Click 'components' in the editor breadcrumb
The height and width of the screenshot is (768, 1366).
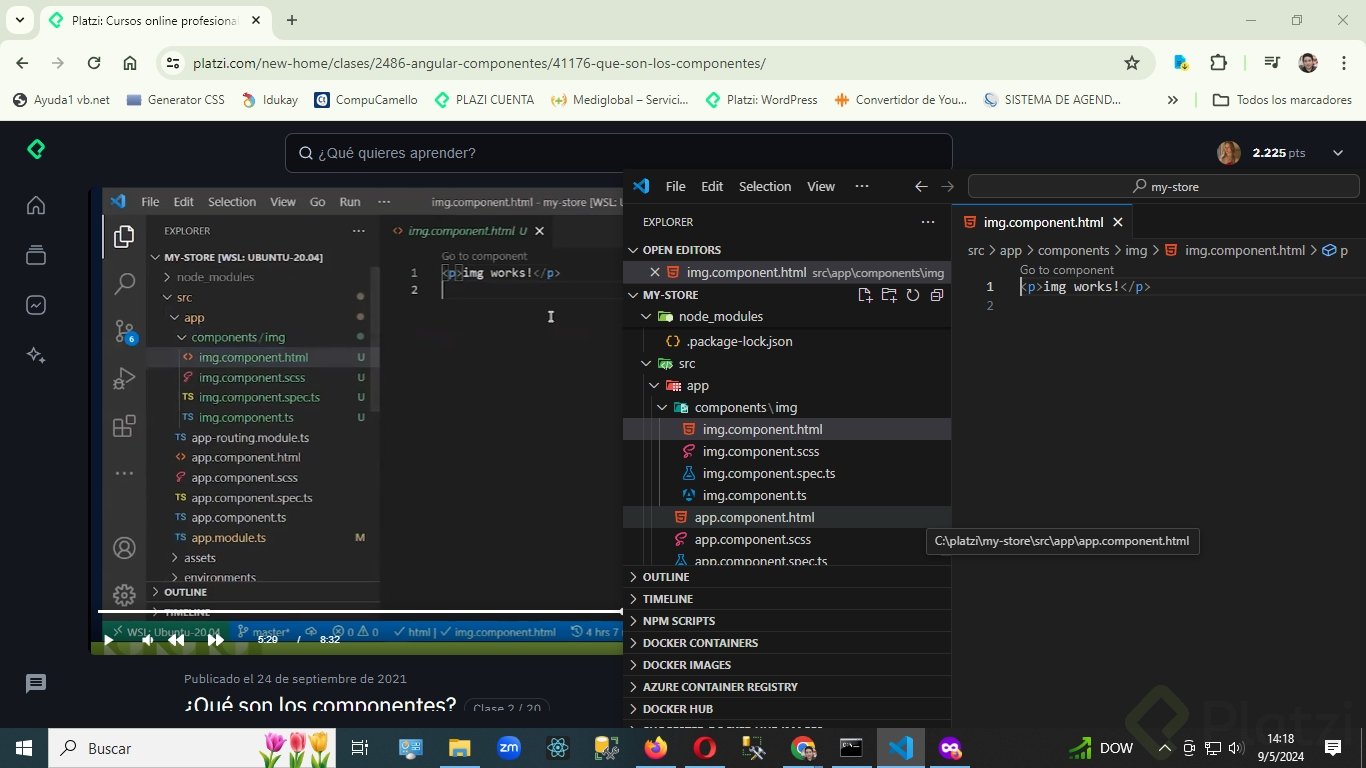(1073, 250)
